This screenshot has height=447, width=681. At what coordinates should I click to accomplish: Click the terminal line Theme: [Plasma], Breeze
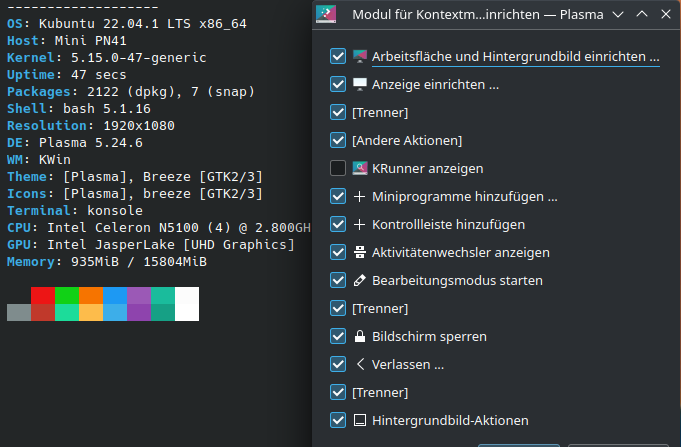[x=135, y=177]
